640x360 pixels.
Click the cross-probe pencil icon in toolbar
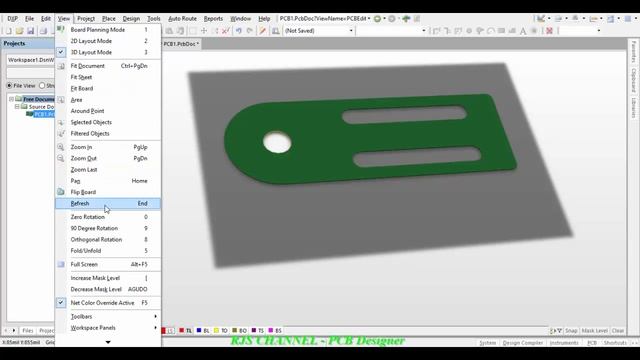pyautogui.click(x=263, y=31)
